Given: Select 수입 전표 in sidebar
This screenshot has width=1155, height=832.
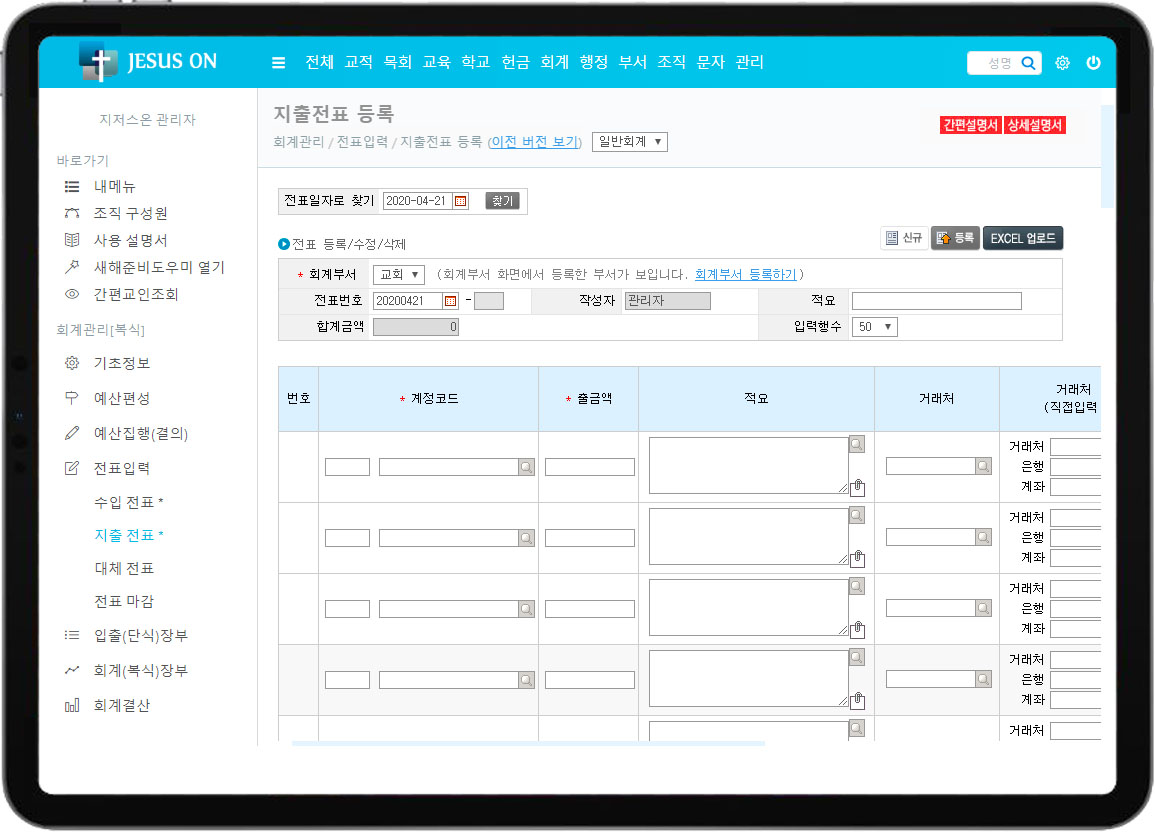Looking at the screenshot, I should 128,502.
